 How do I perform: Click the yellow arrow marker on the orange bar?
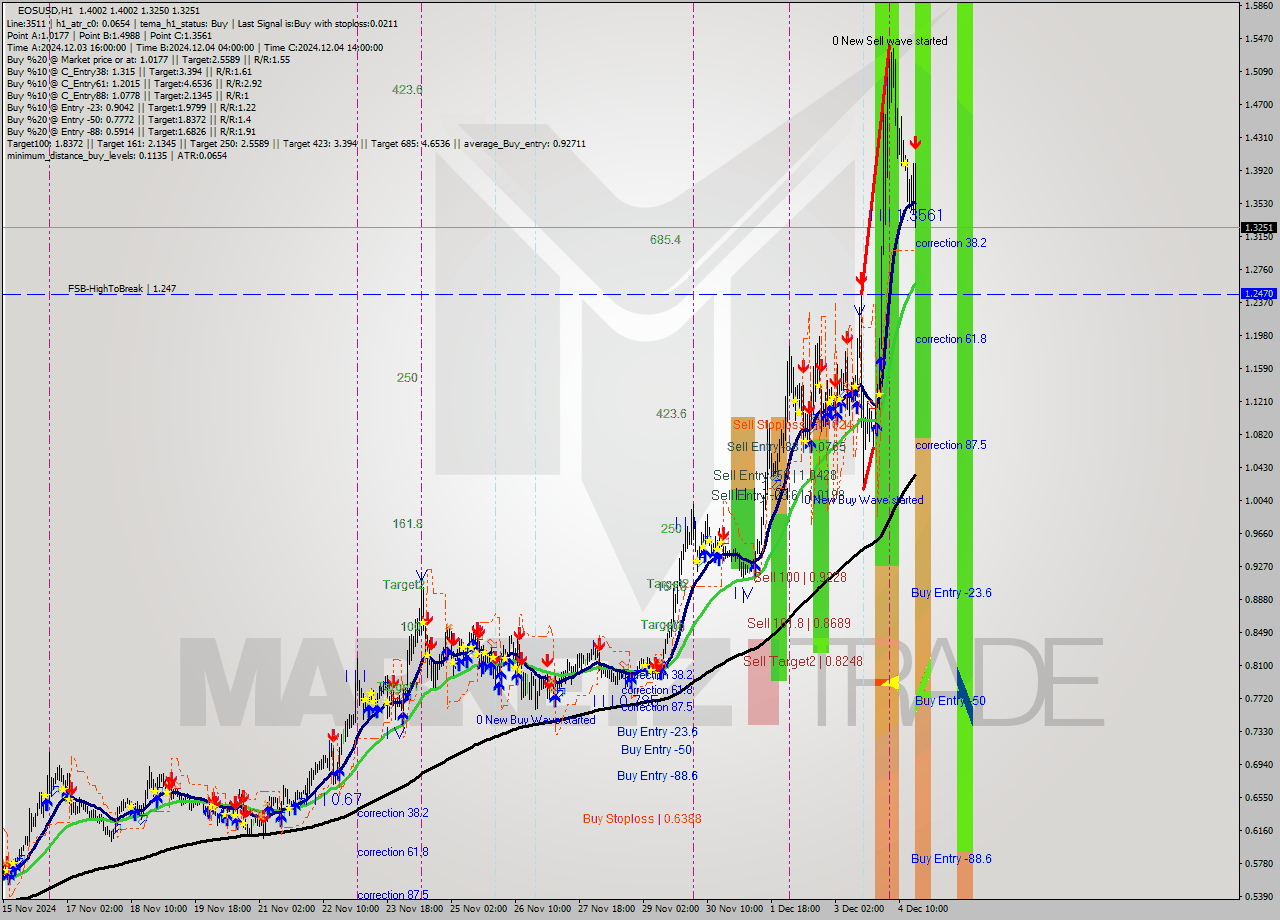(x=888, y=682)
